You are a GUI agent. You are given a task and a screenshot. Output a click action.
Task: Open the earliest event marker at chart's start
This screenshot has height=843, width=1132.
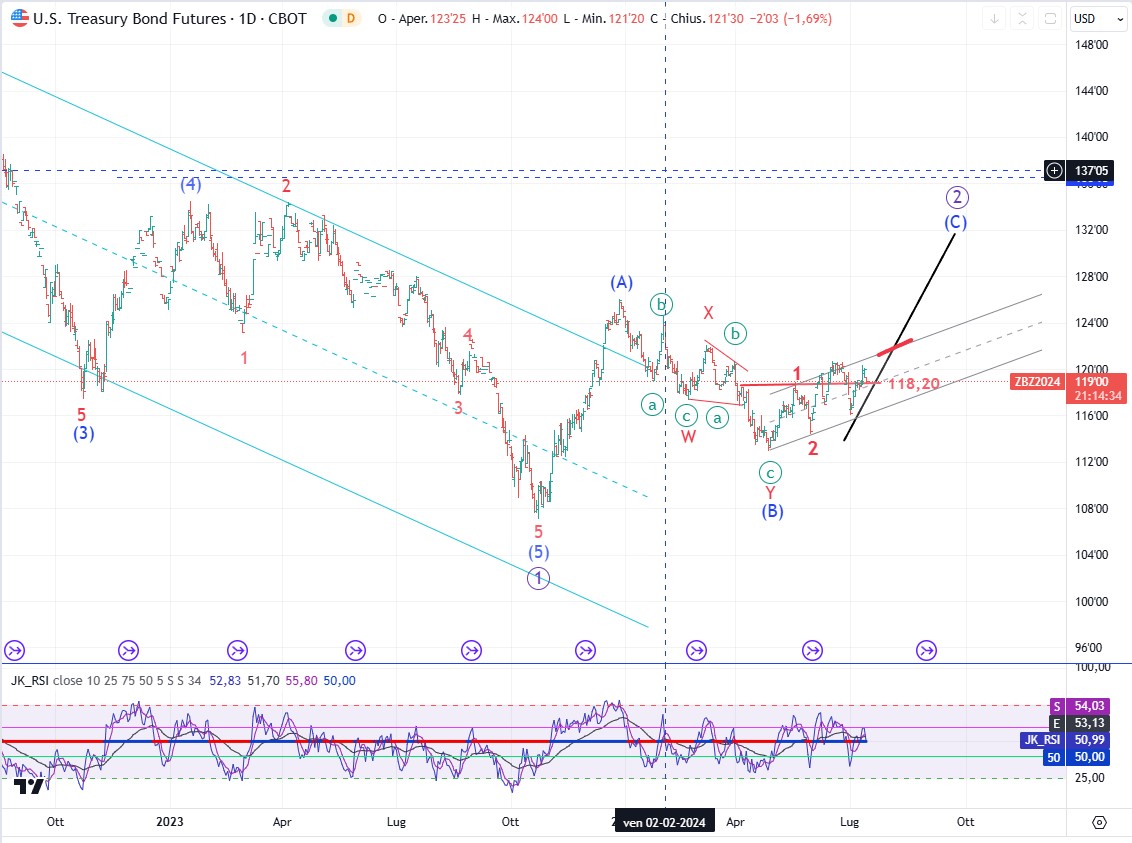(x=14, y=650)
